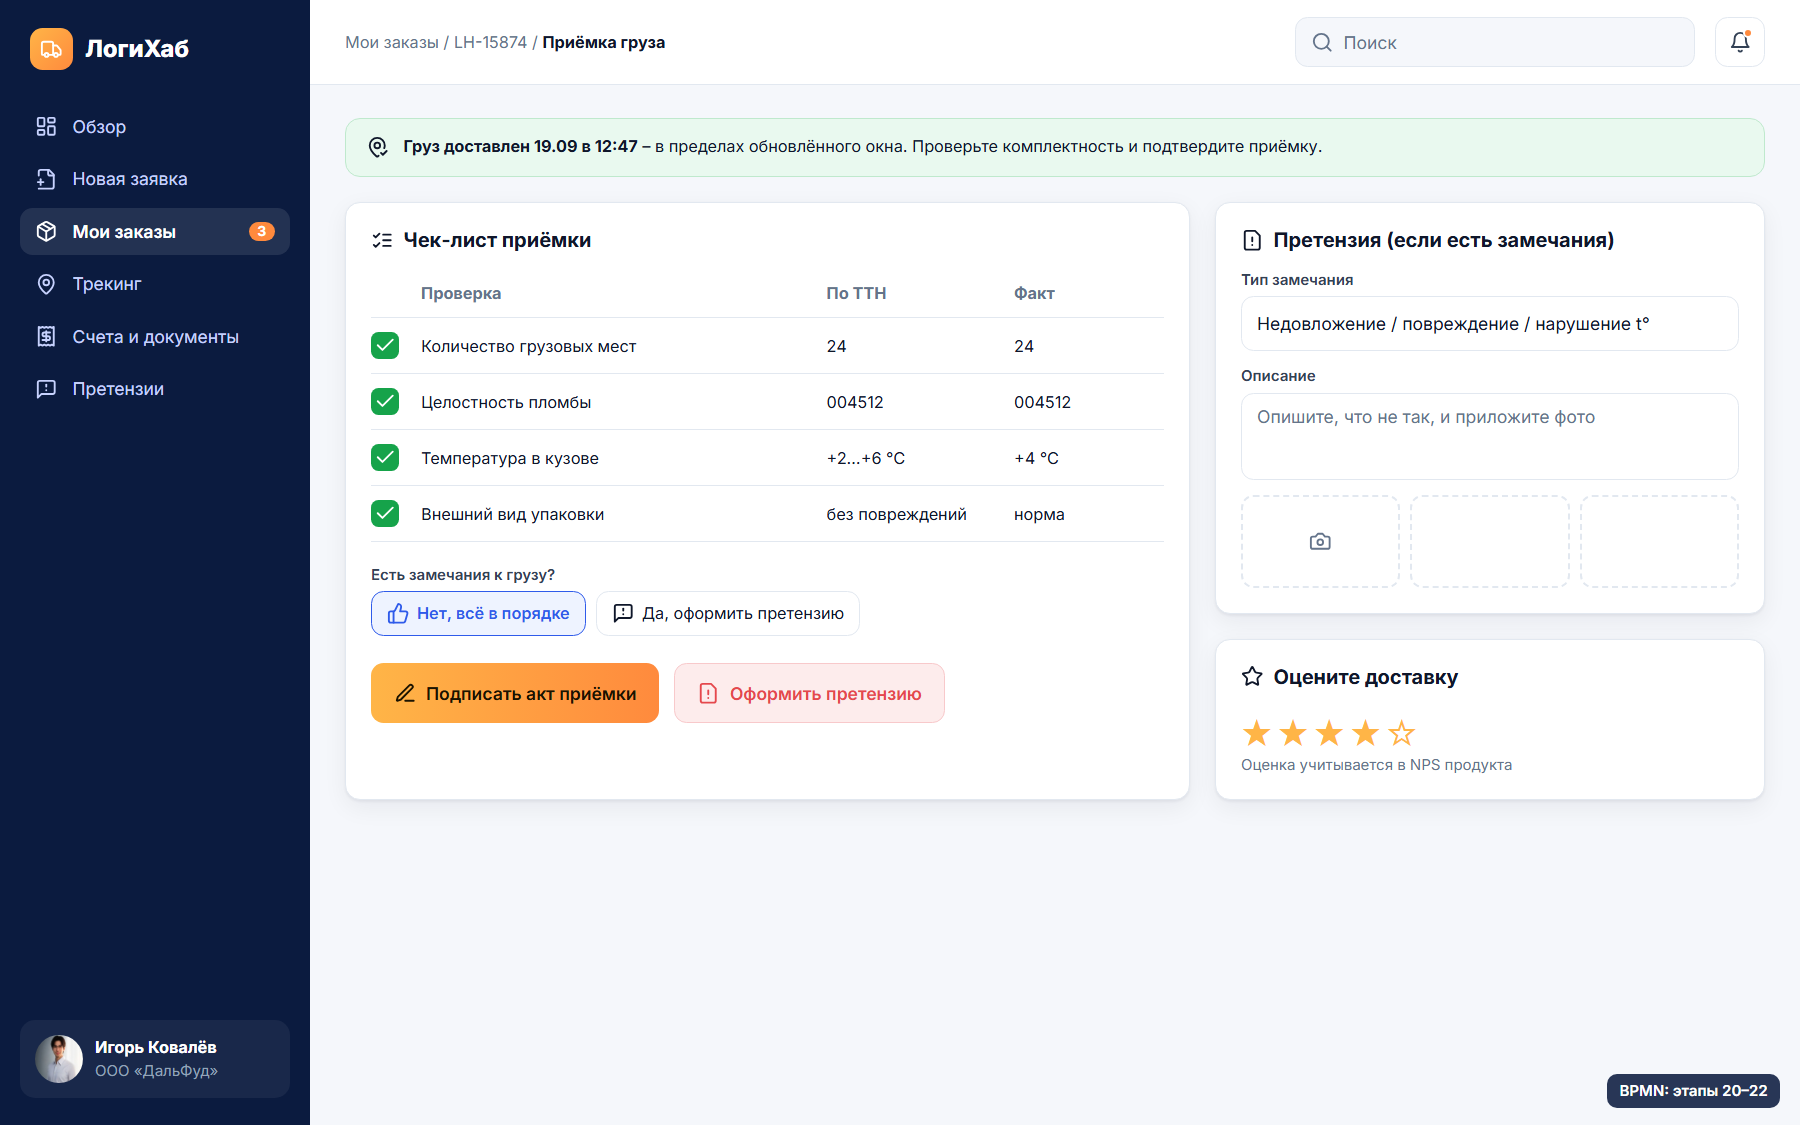The height and width of the screenshot is (1125, 1800).
Task: Click the По ТТН value 'без повреждений'
Action: [x=897, y=514]
